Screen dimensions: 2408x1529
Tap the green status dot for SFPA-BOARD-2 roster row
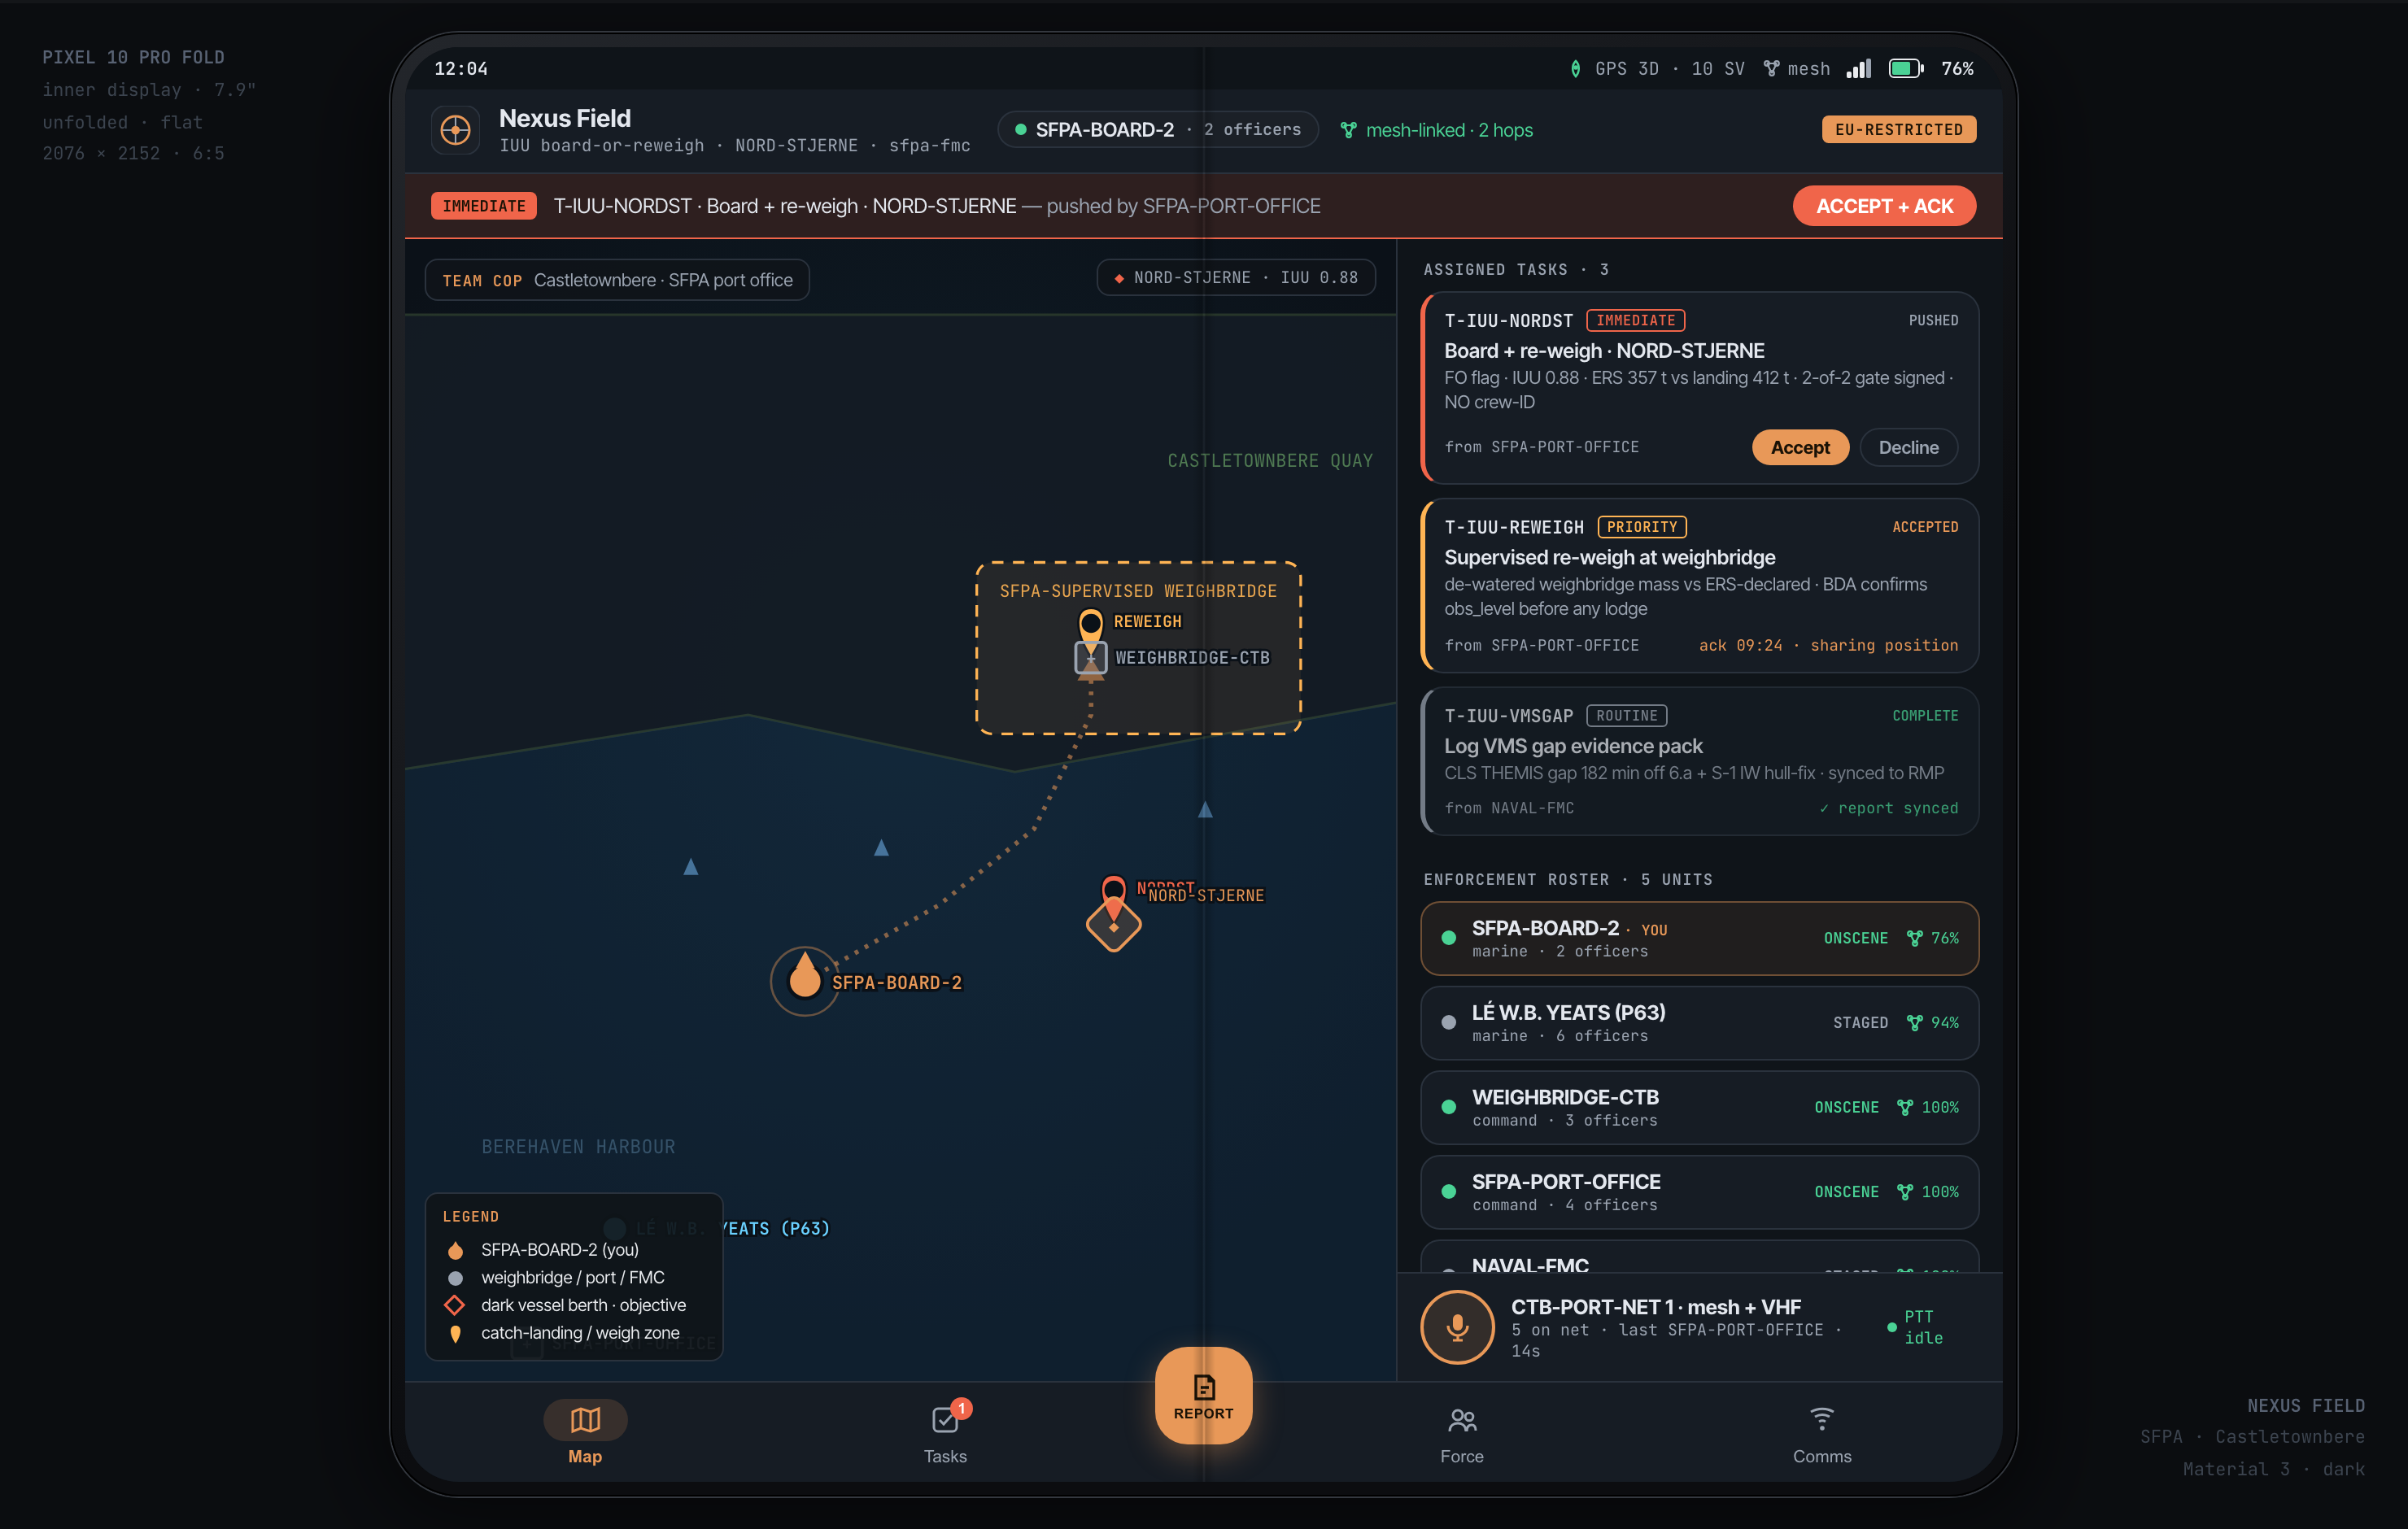tap(1448, 938)
